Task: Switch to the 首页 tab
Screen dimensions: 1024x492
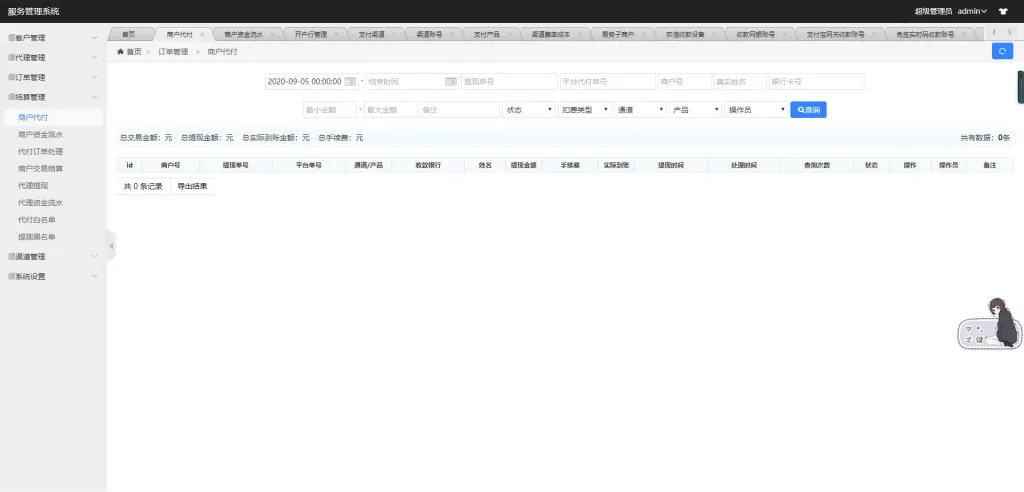Action: click(x=129, y=35)
